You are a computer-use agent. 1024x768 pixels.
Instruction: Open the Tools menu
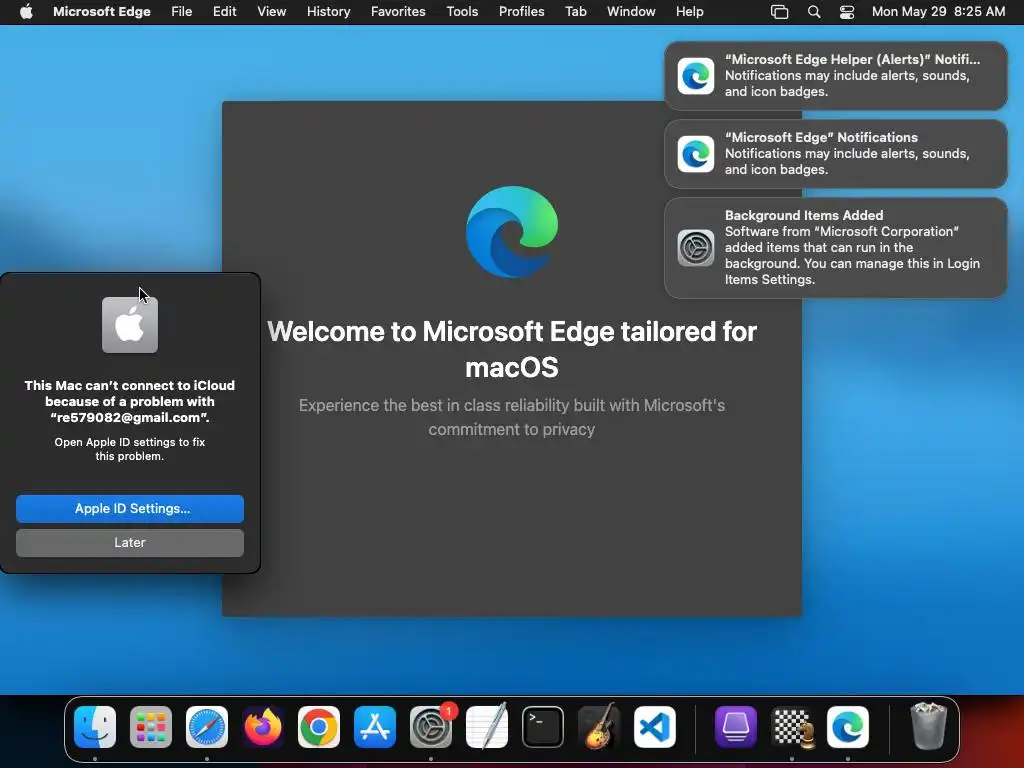[462, 12]
